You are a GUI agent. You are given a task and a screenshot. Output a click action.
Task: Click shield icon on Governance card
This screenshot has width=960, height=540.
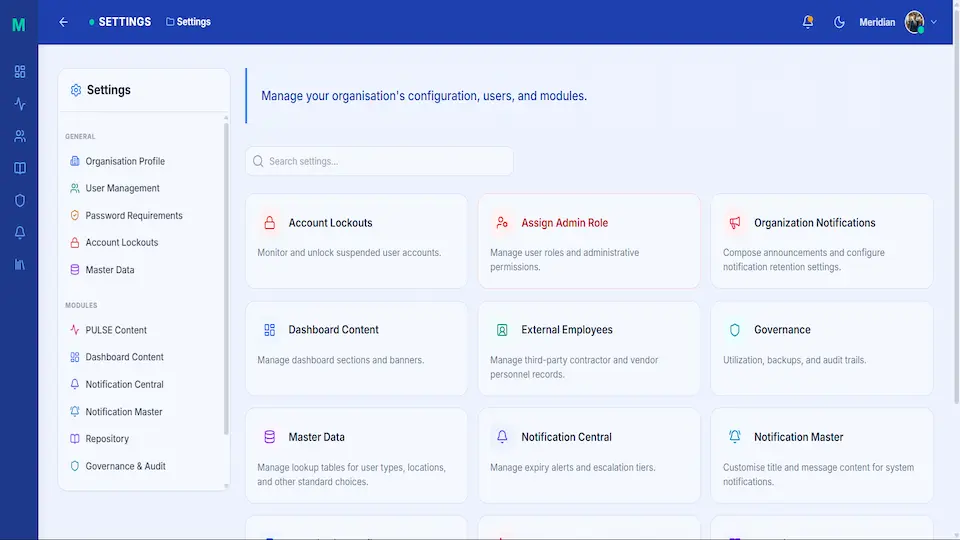[x=735, y=330]
